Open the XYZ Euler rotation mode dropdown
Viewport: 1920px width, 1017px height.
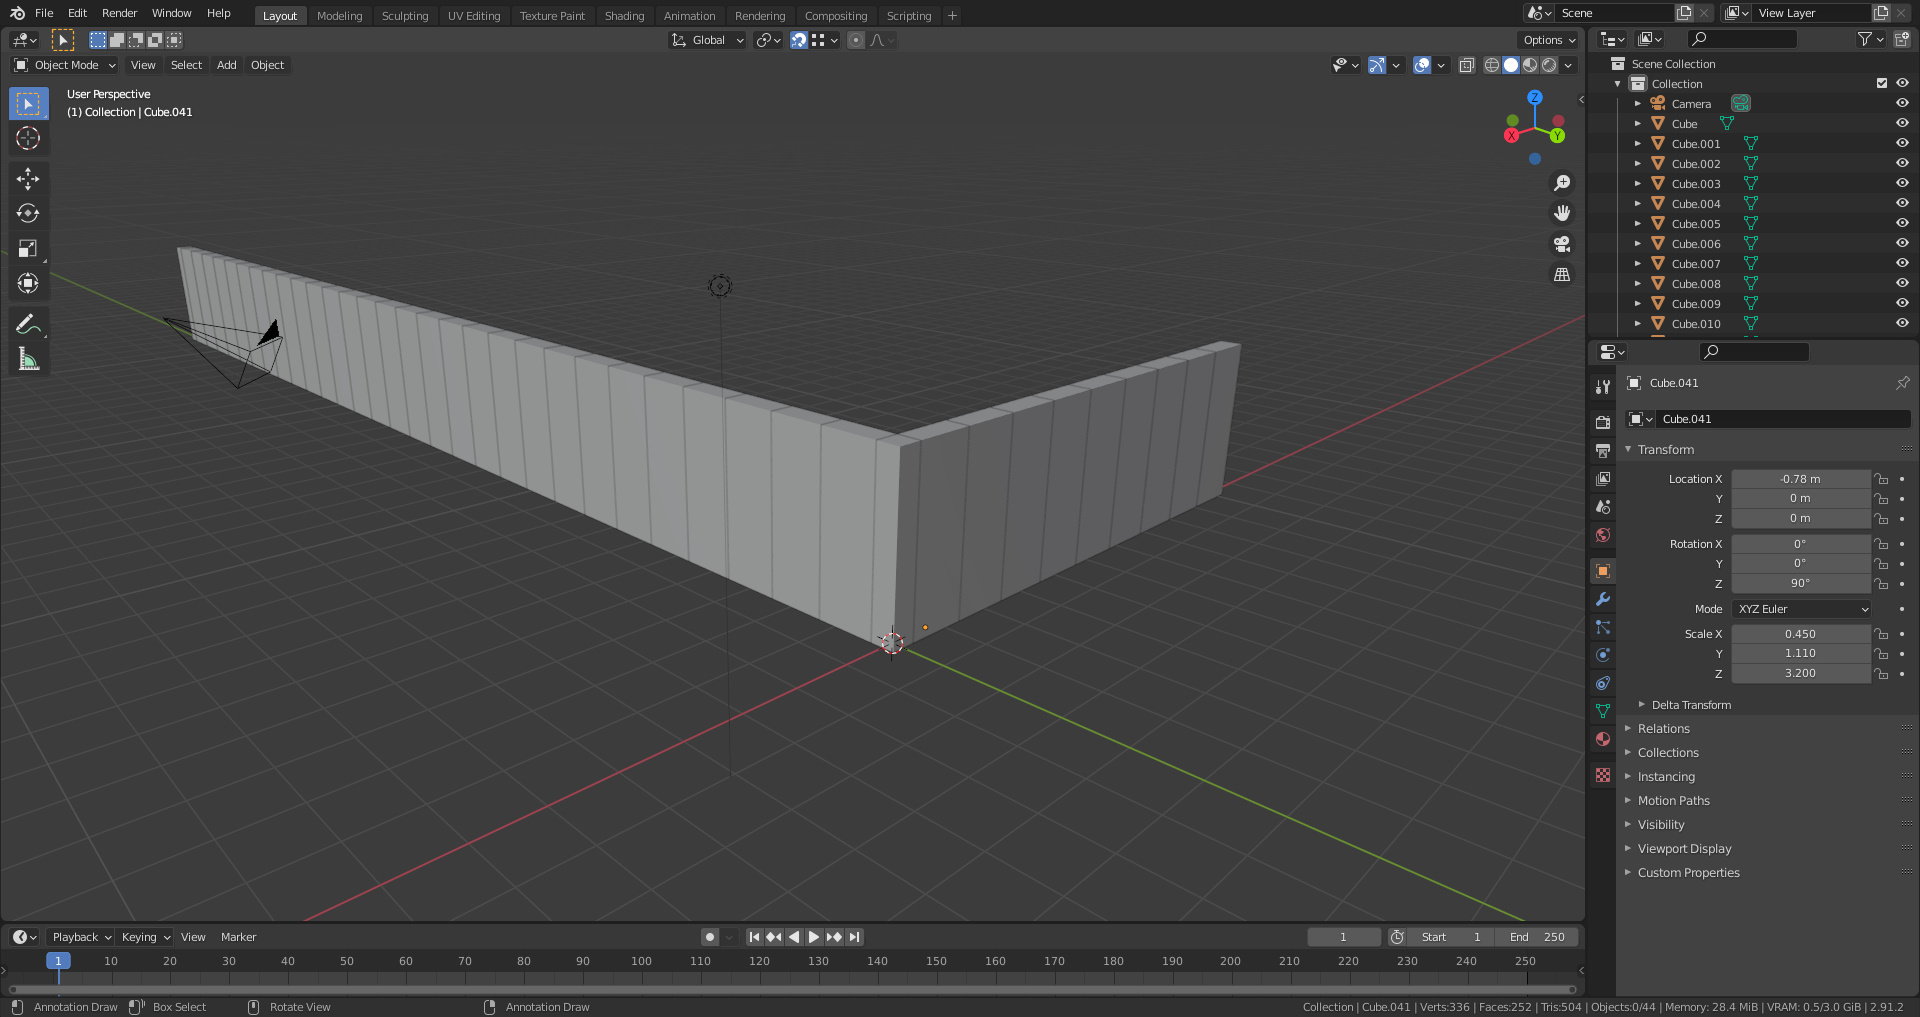pos(1801,609)
